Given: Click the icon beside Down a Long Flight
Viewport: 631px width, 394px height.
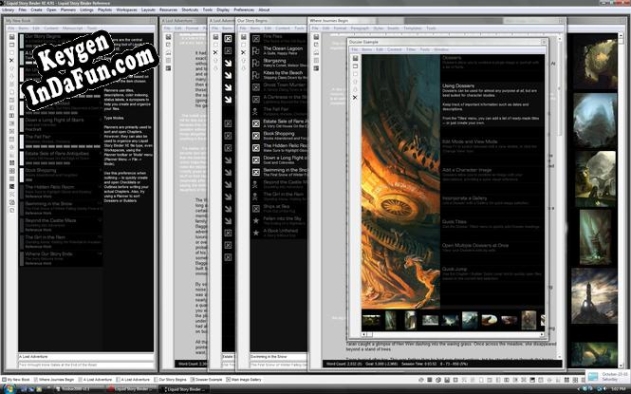Looking at the screenshot, I should pos(256,160).
